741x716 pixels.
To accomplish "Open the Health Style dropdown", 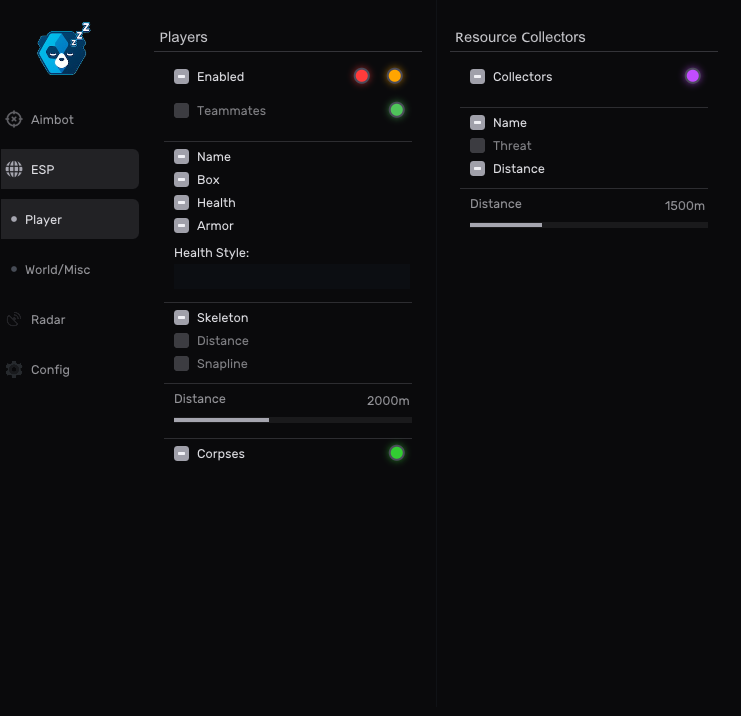I will (292, 277).
